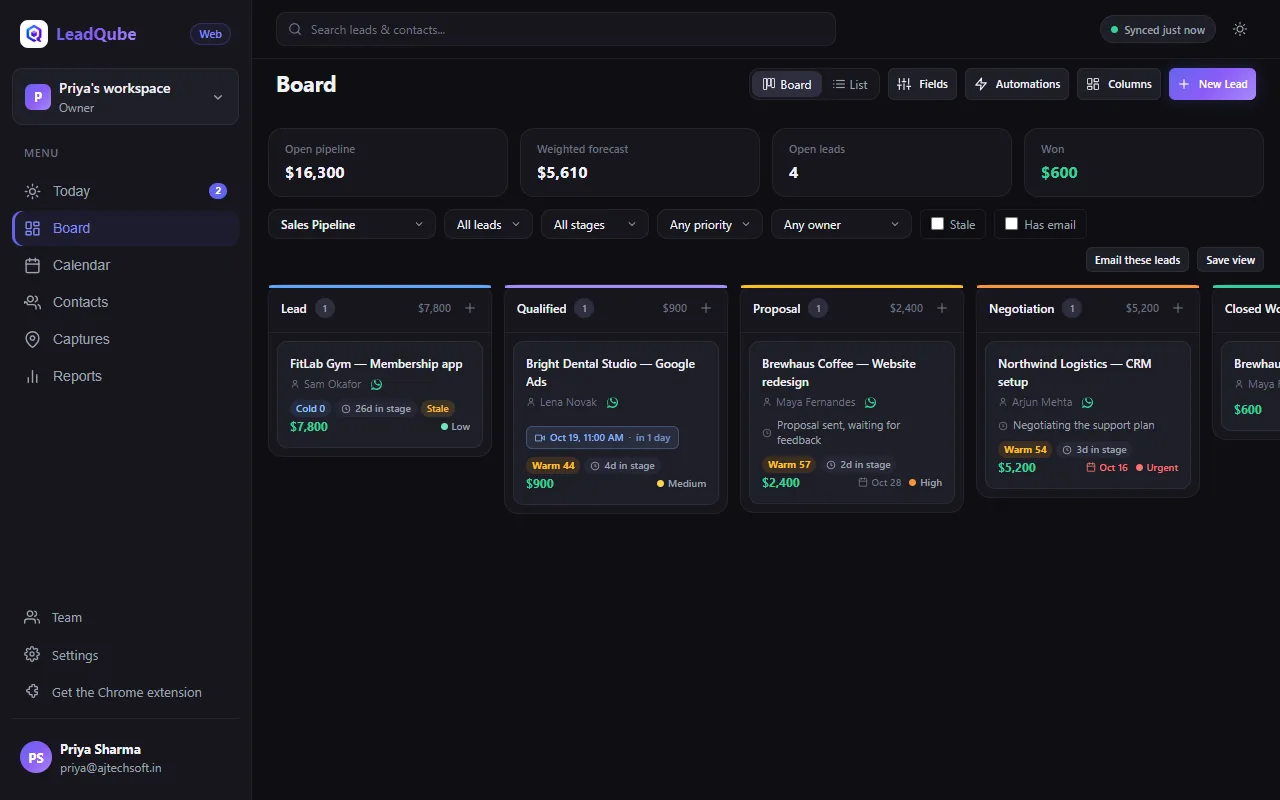Click the search leads & contacts field
This screenshot has width=1280, height=800.
tap(556, 29)
